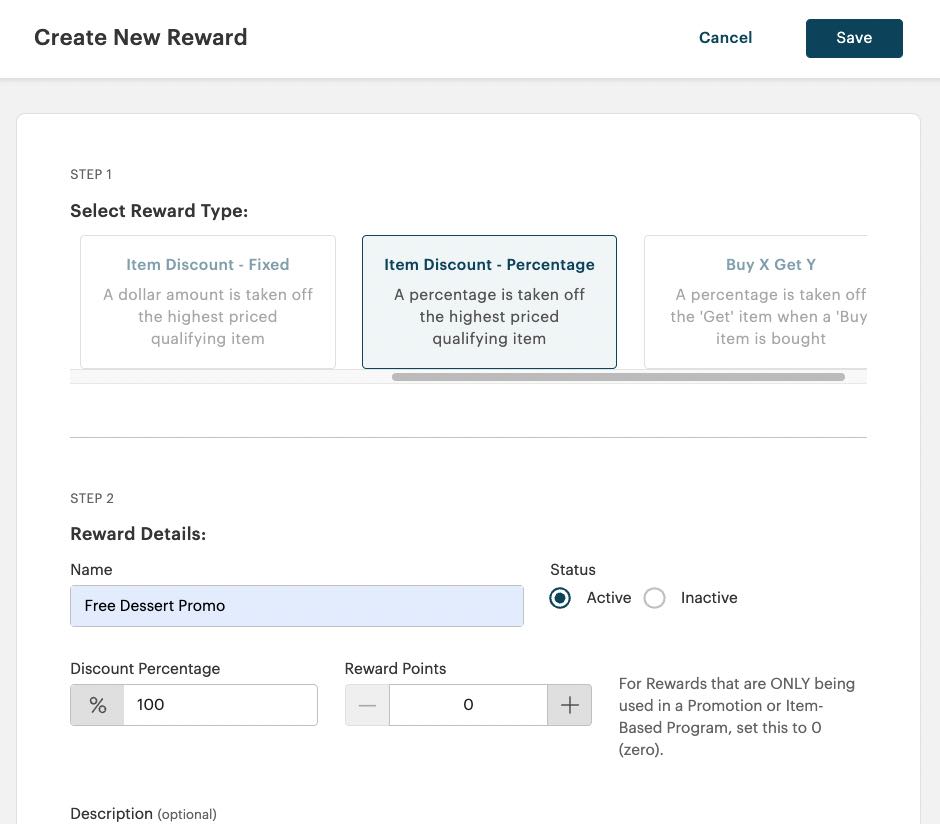Click the Reward Points value field

pyautogui.click(x=468, y=704)
